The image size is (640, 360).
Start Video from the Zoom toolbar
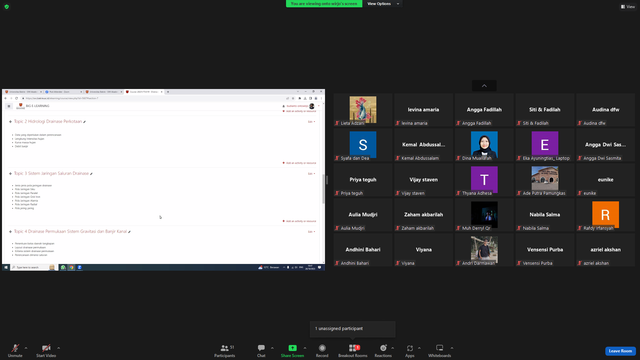click(46, 350)
